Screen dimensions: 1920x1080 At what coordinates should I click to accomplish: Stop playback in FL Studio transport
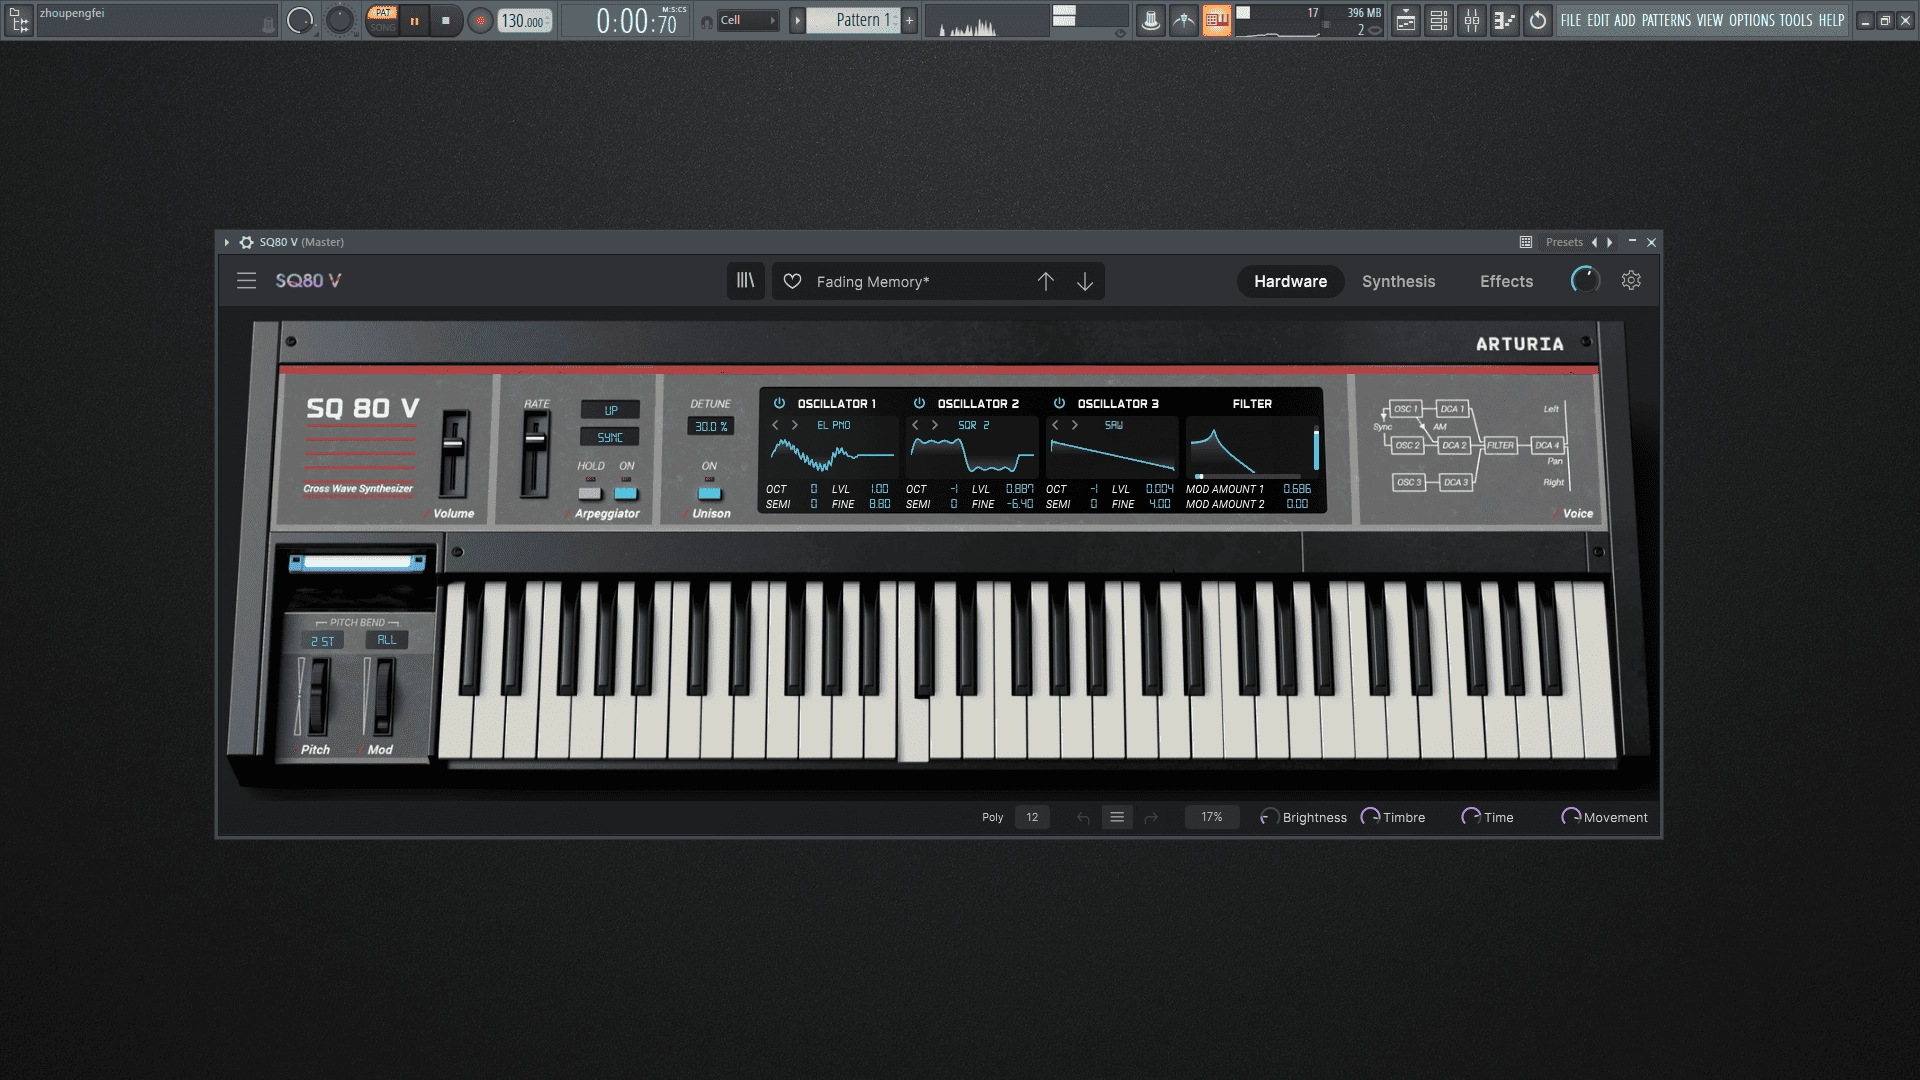click(446, 20)
